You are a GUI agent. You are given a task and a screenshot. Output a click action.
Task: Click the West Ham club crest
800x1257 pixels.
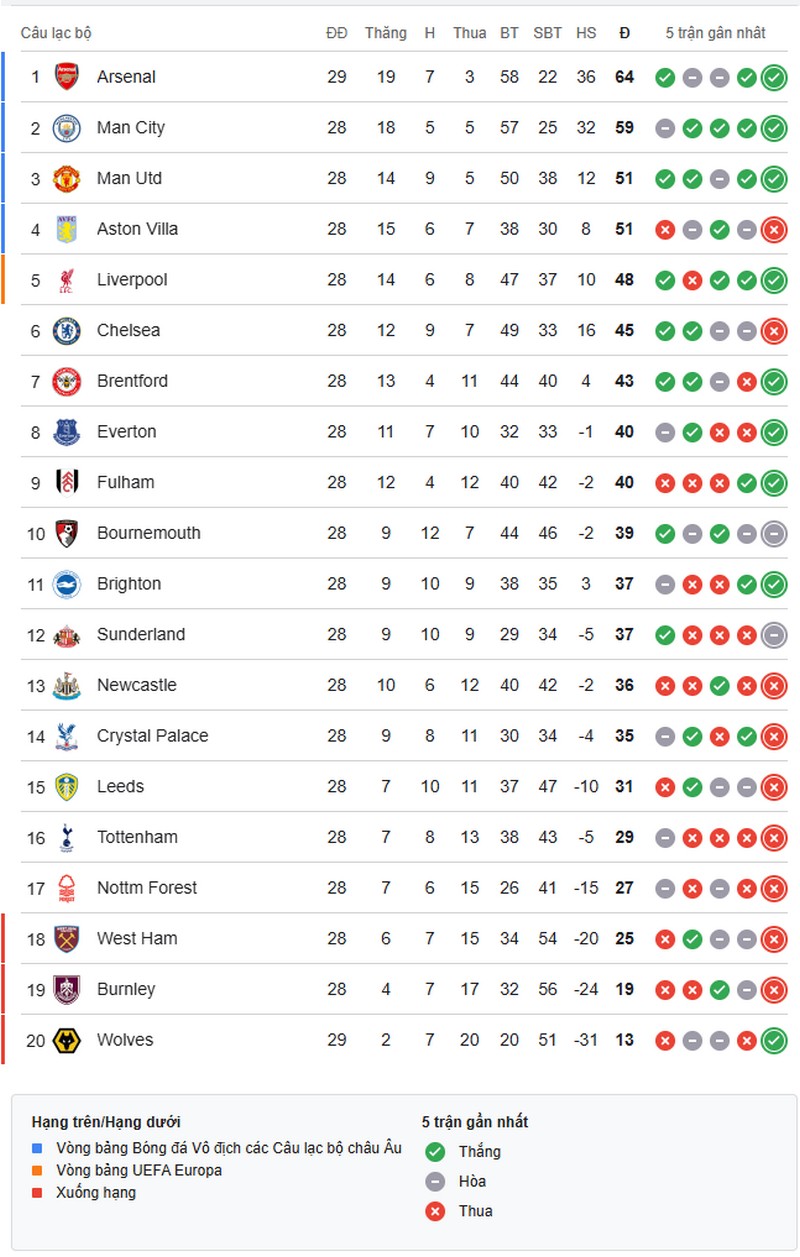tap(67, 939)
